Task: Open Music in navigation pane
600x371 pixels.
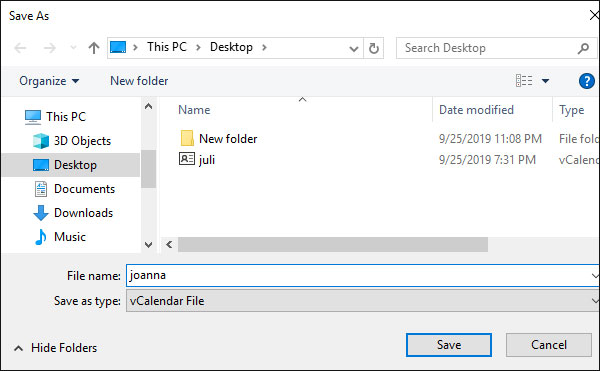Action: [70, 237]
